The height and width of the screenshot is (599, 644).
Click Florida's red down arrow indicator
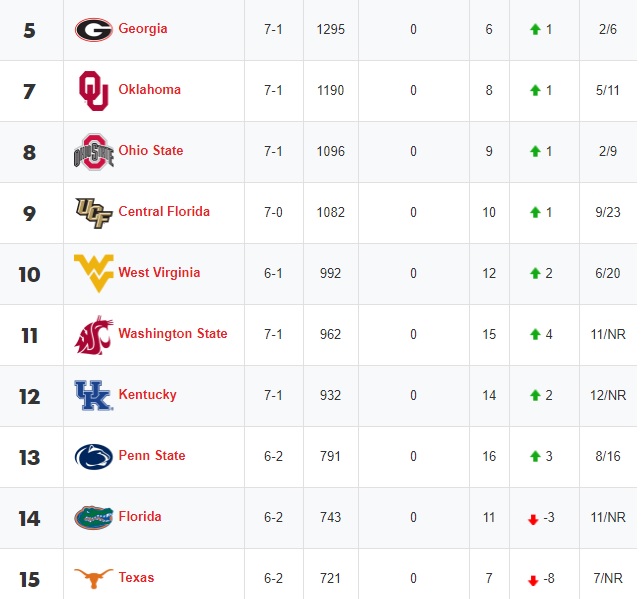click(x=533, y=520)
